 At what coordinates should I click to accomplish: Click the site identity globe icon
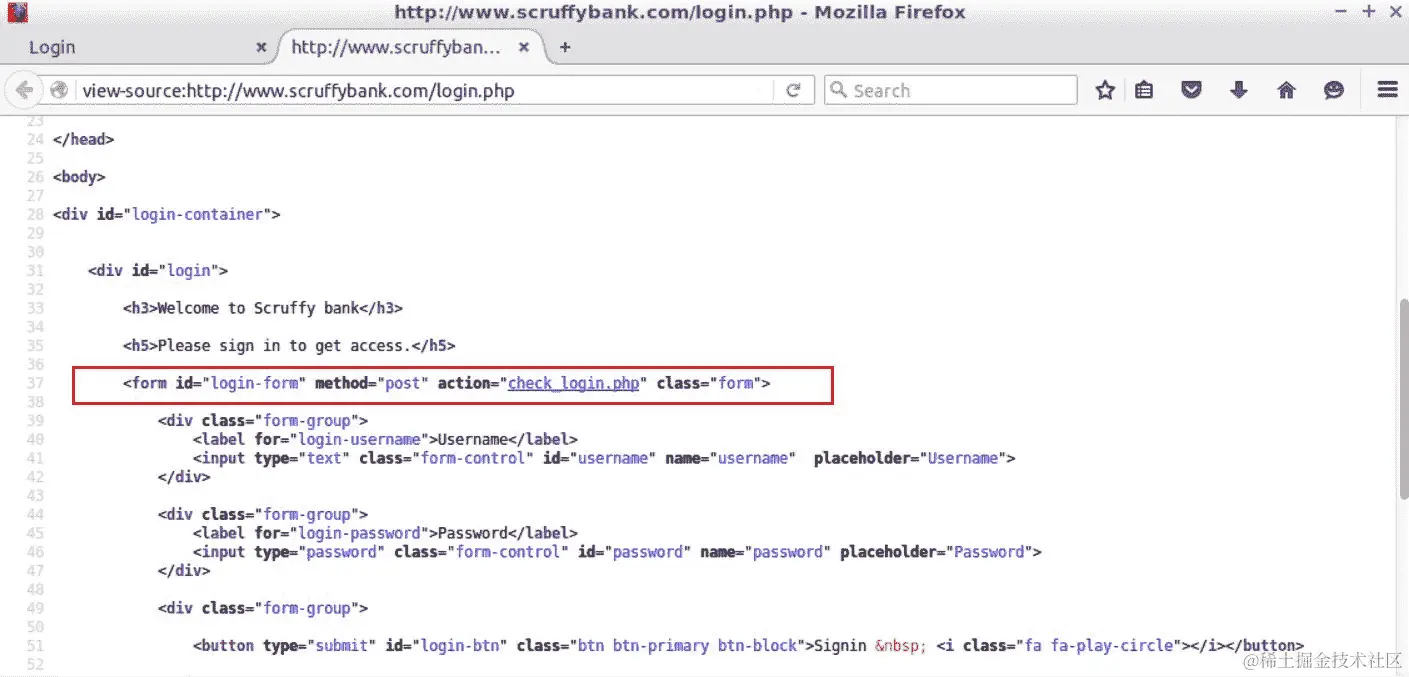pyautogui.click(x=59, y=90)
